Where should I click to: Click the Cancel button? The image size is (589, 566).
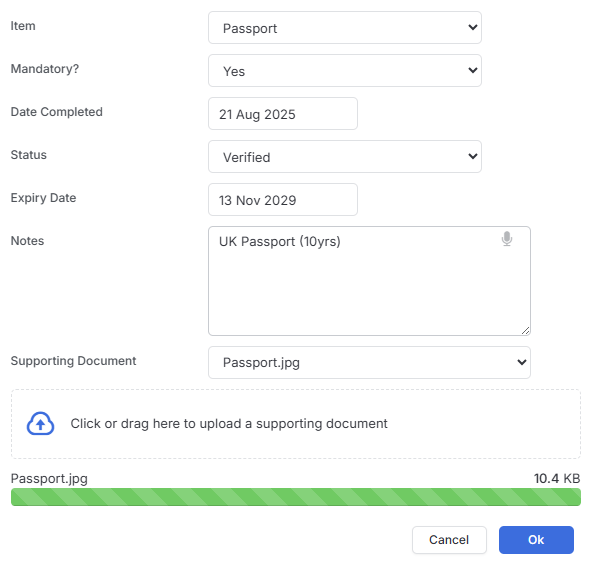449,540
